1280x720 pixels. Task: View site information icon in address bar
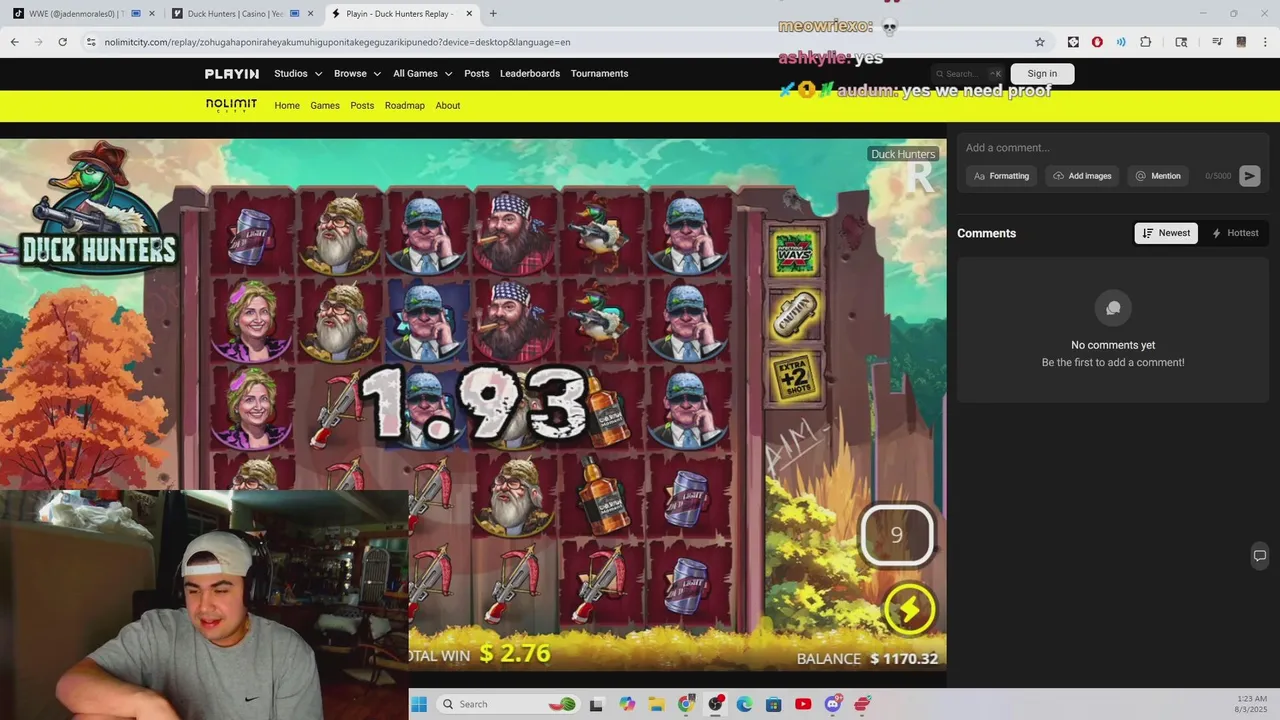click(91, 42)
